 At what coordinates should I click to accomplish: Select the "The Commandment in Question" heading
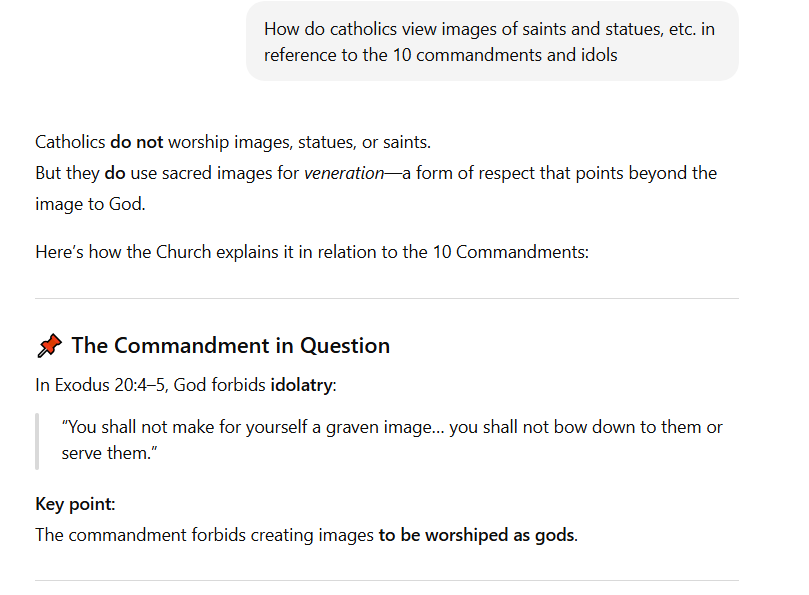(230, 346)
